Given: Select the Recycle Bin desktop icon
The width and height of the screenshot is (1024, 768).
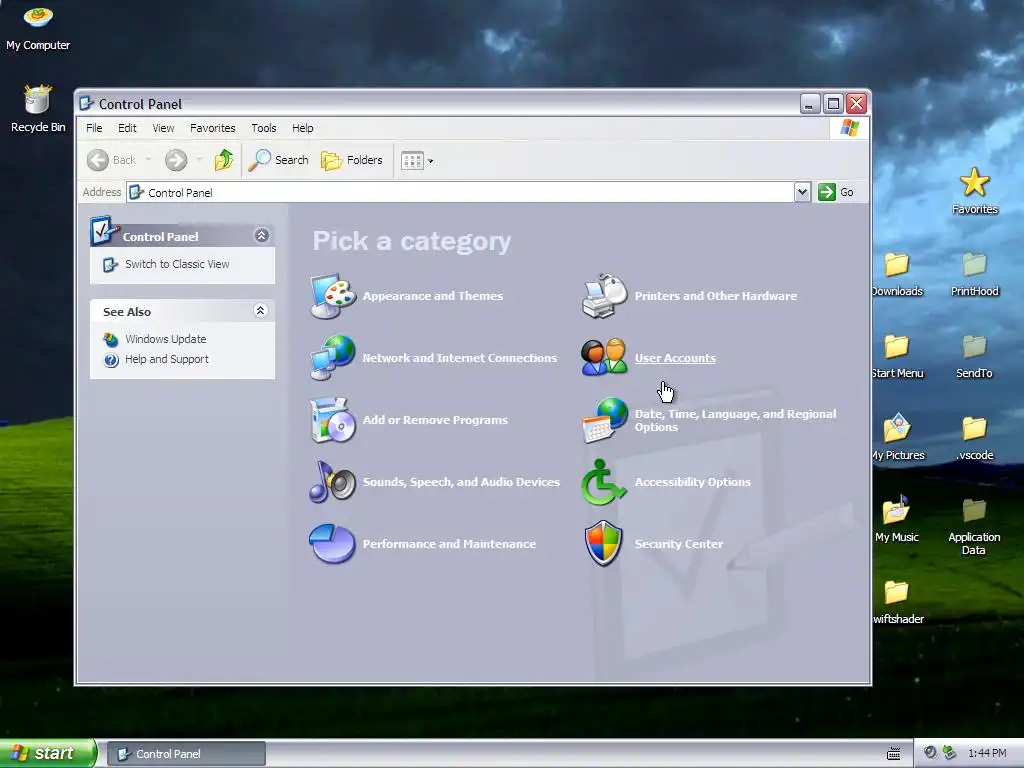Looking at the screenshot, I should [38, 109].
